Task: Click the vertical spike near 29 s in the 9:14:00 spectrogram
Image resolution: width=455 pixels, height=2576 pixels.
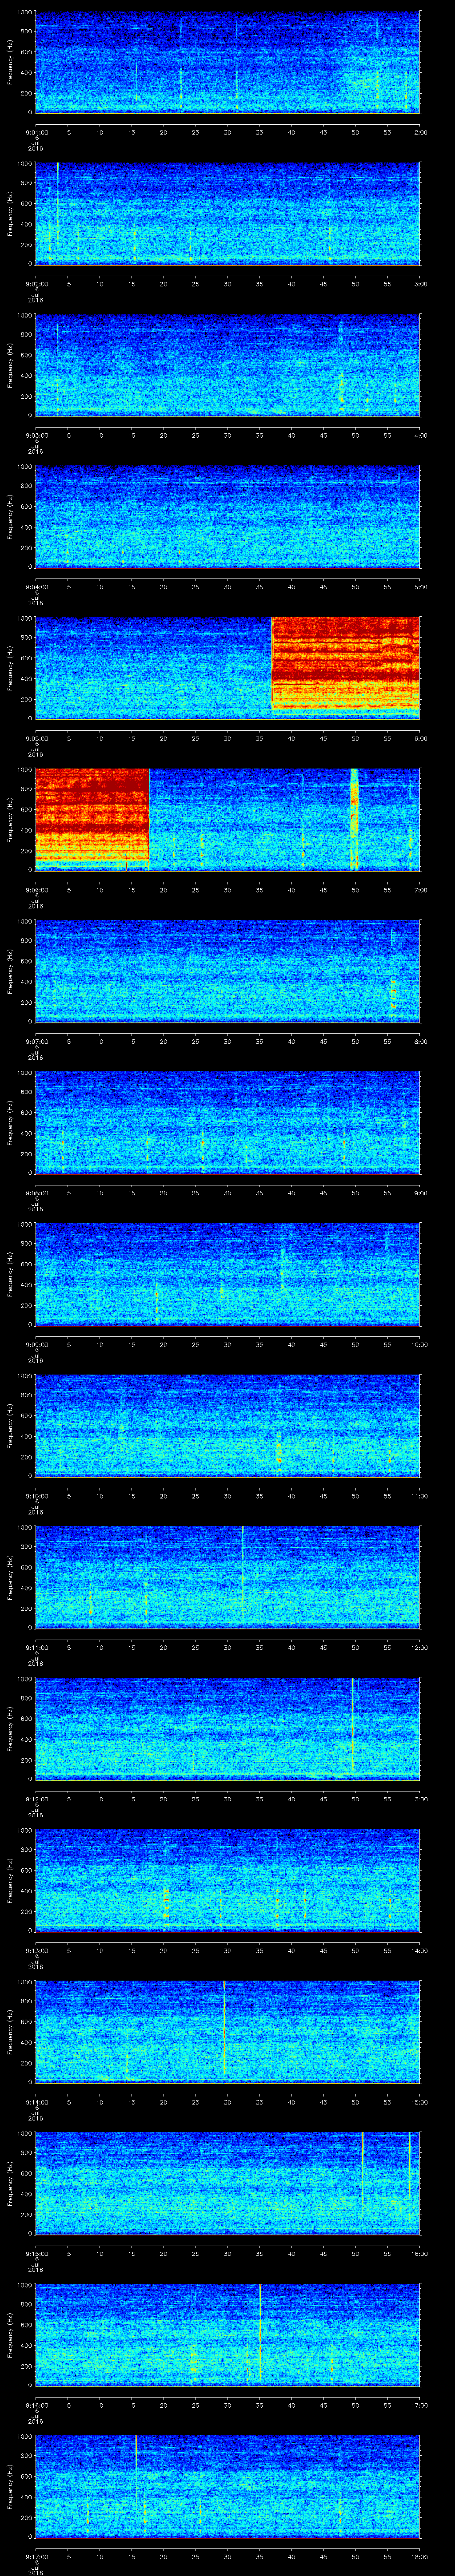Action: [225, 2029]
